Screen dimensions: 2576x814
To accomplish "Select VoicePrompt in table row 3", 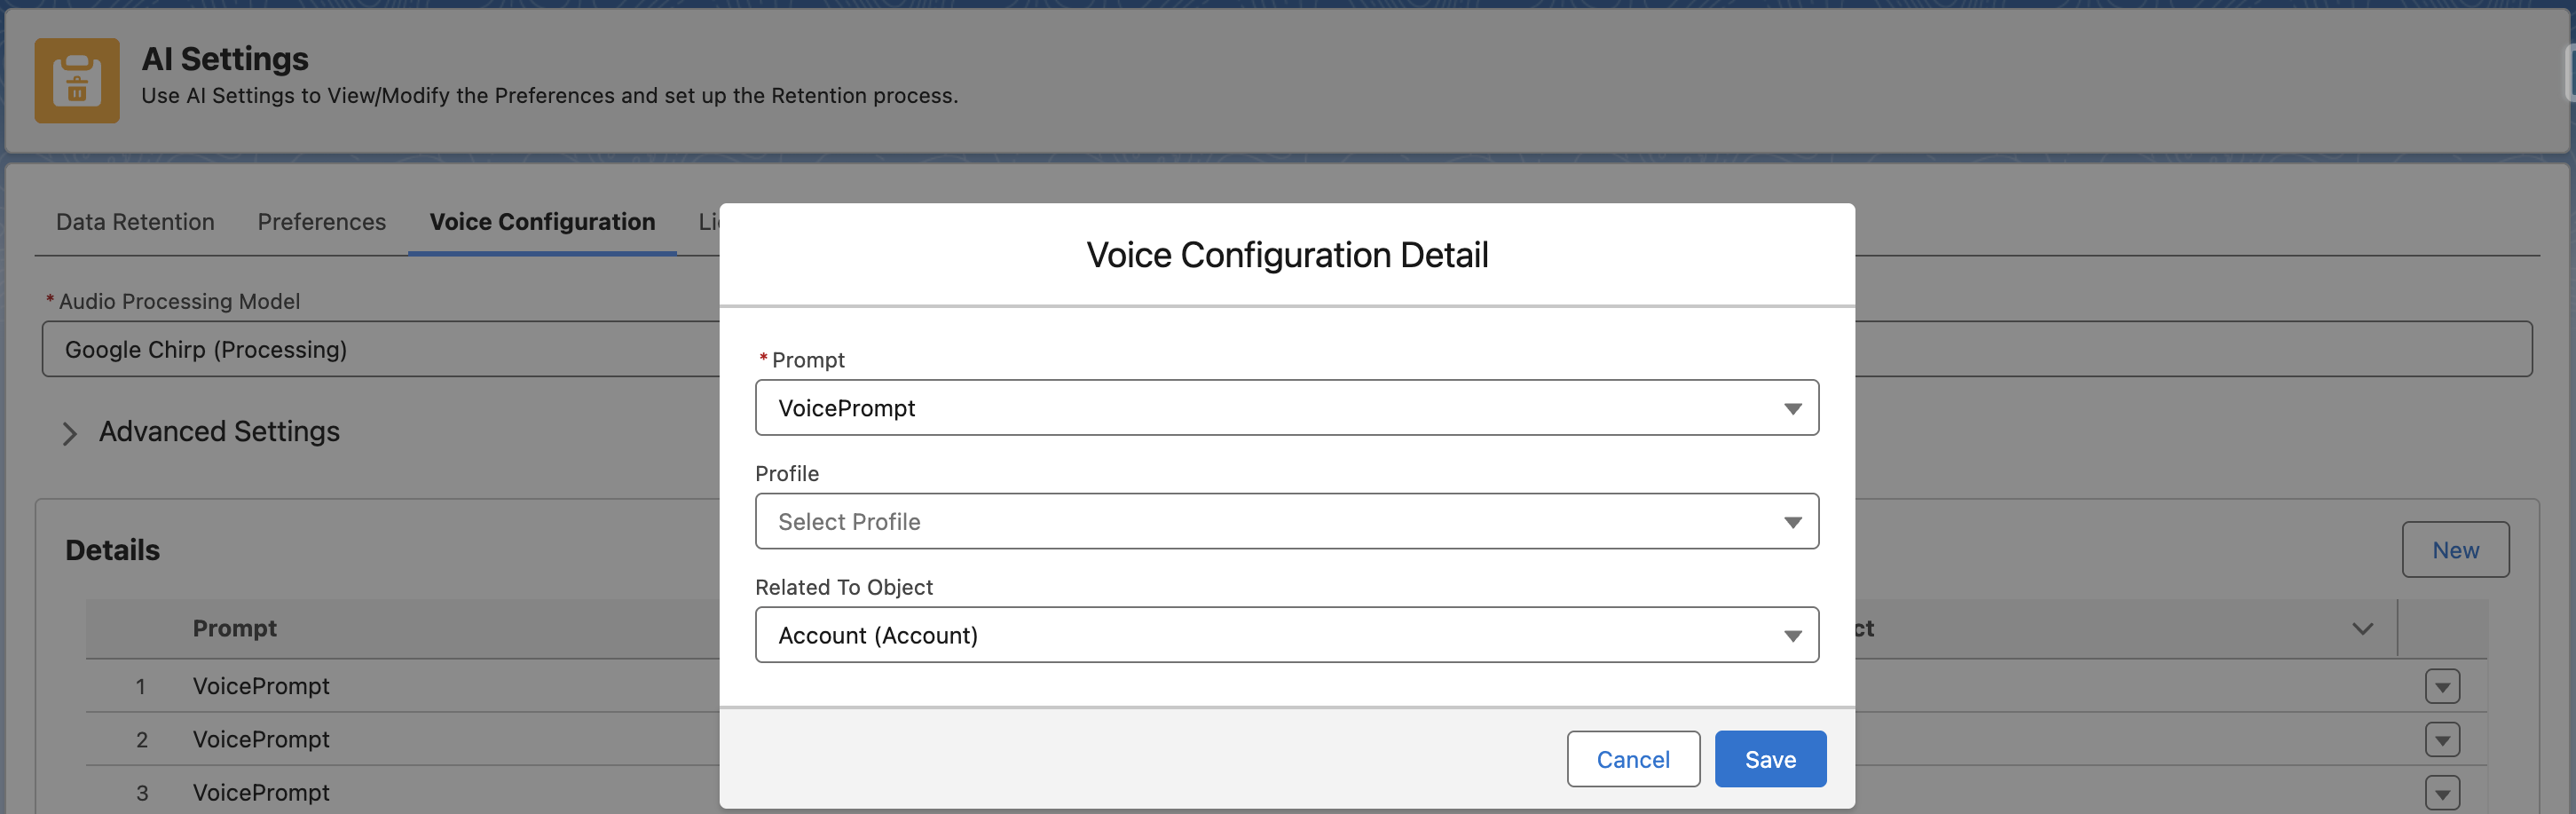I will click(x=261, y=793).
